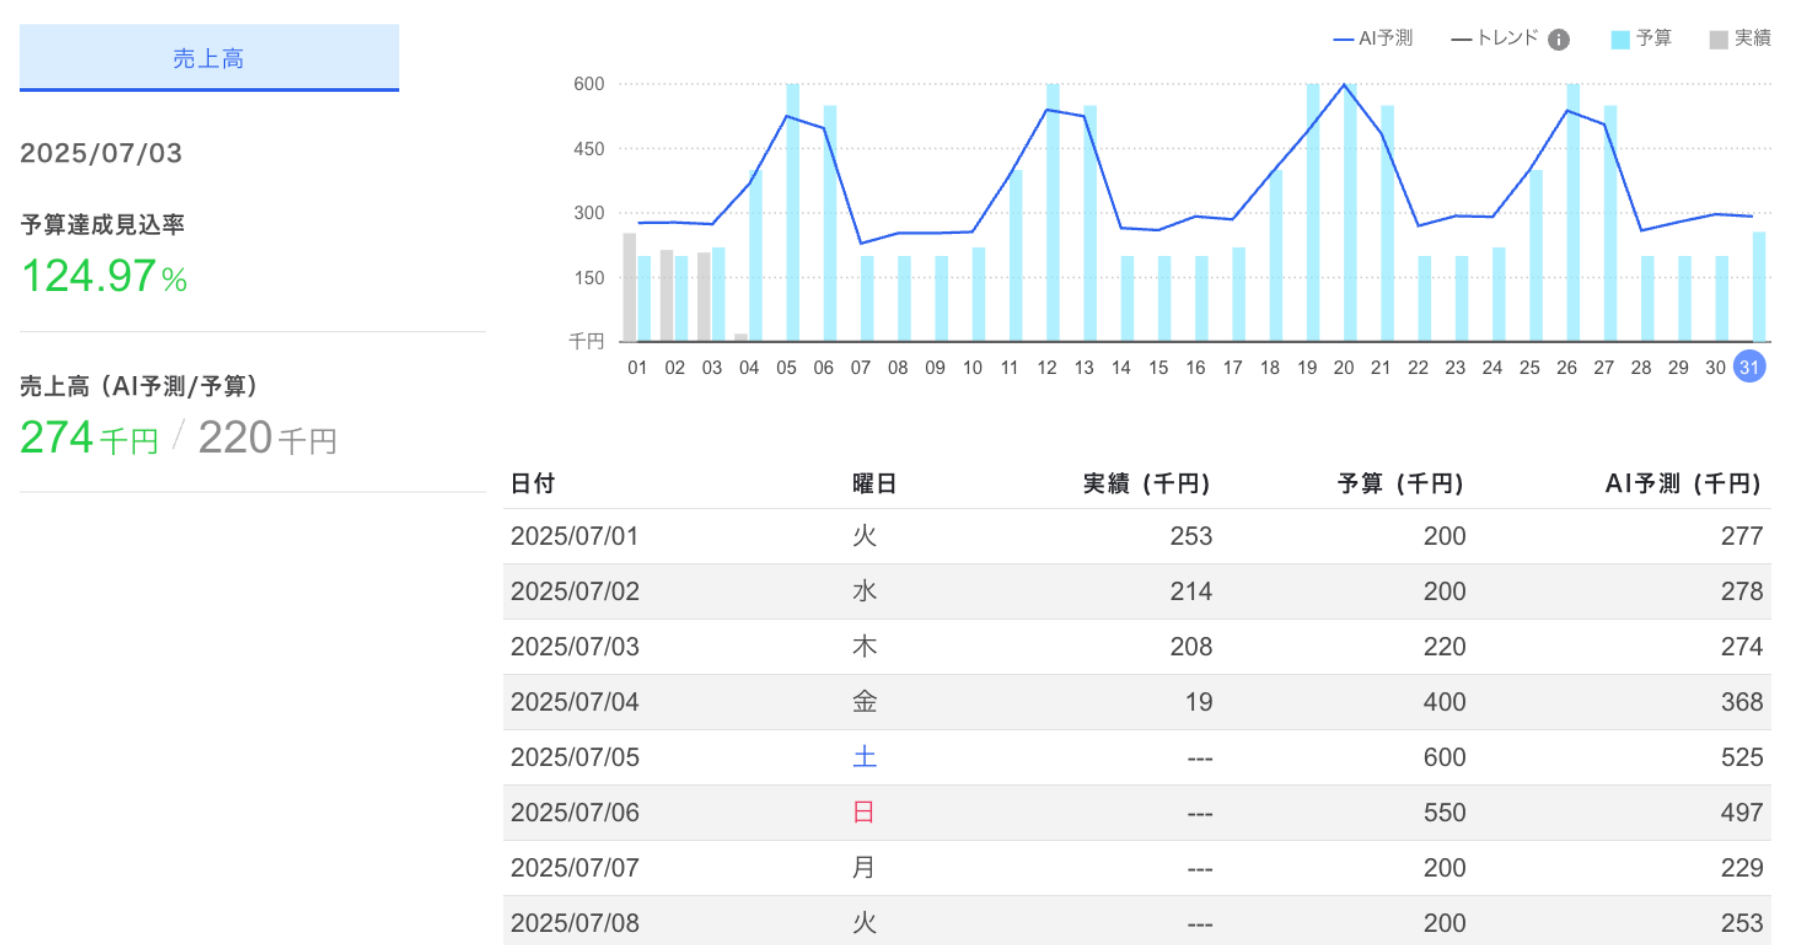This screenshot has width=1800, height=945.
Task: Click the 曜日 column header
Action: pos(874,484)
